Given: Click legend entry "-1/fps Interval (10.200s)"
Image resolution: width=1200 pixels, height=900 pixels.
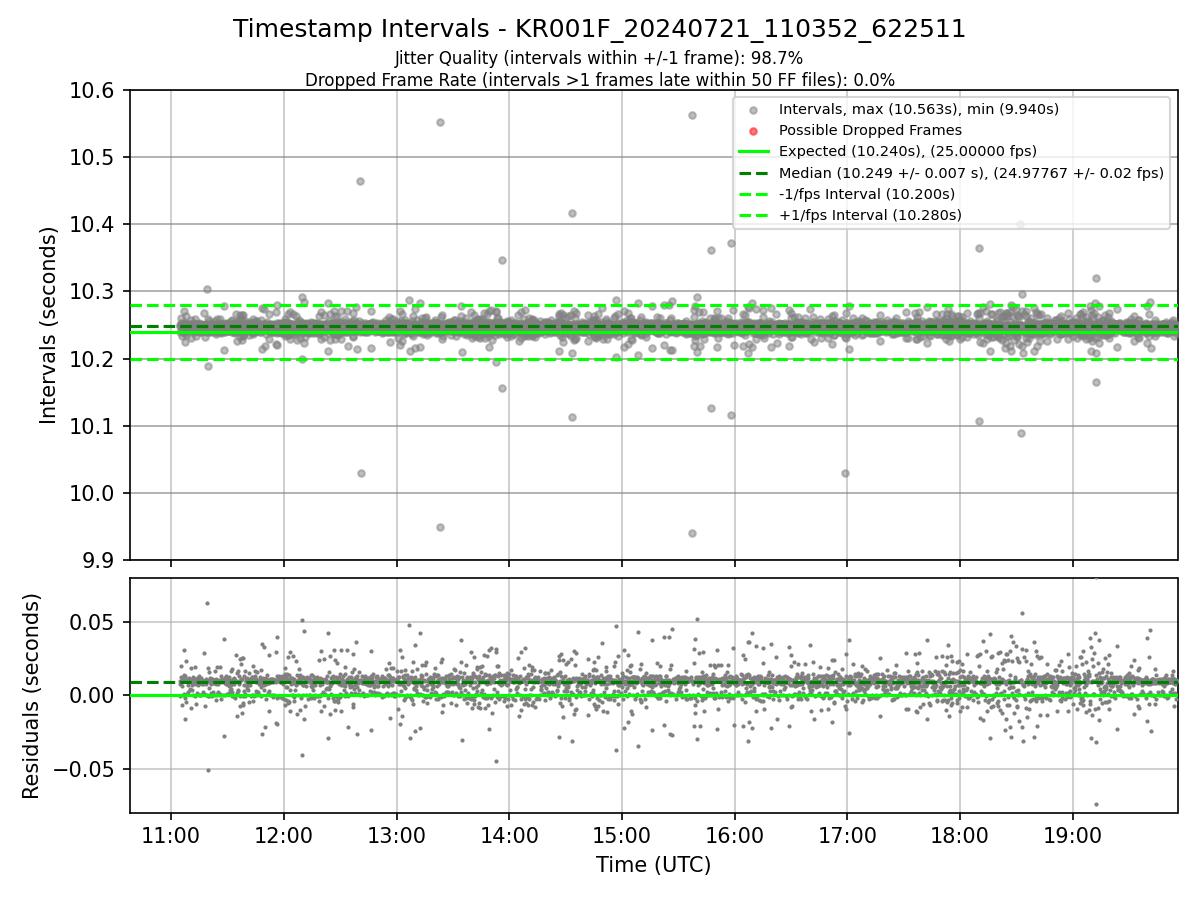Looking at the screenshot, I should click(x=867, y=194).
